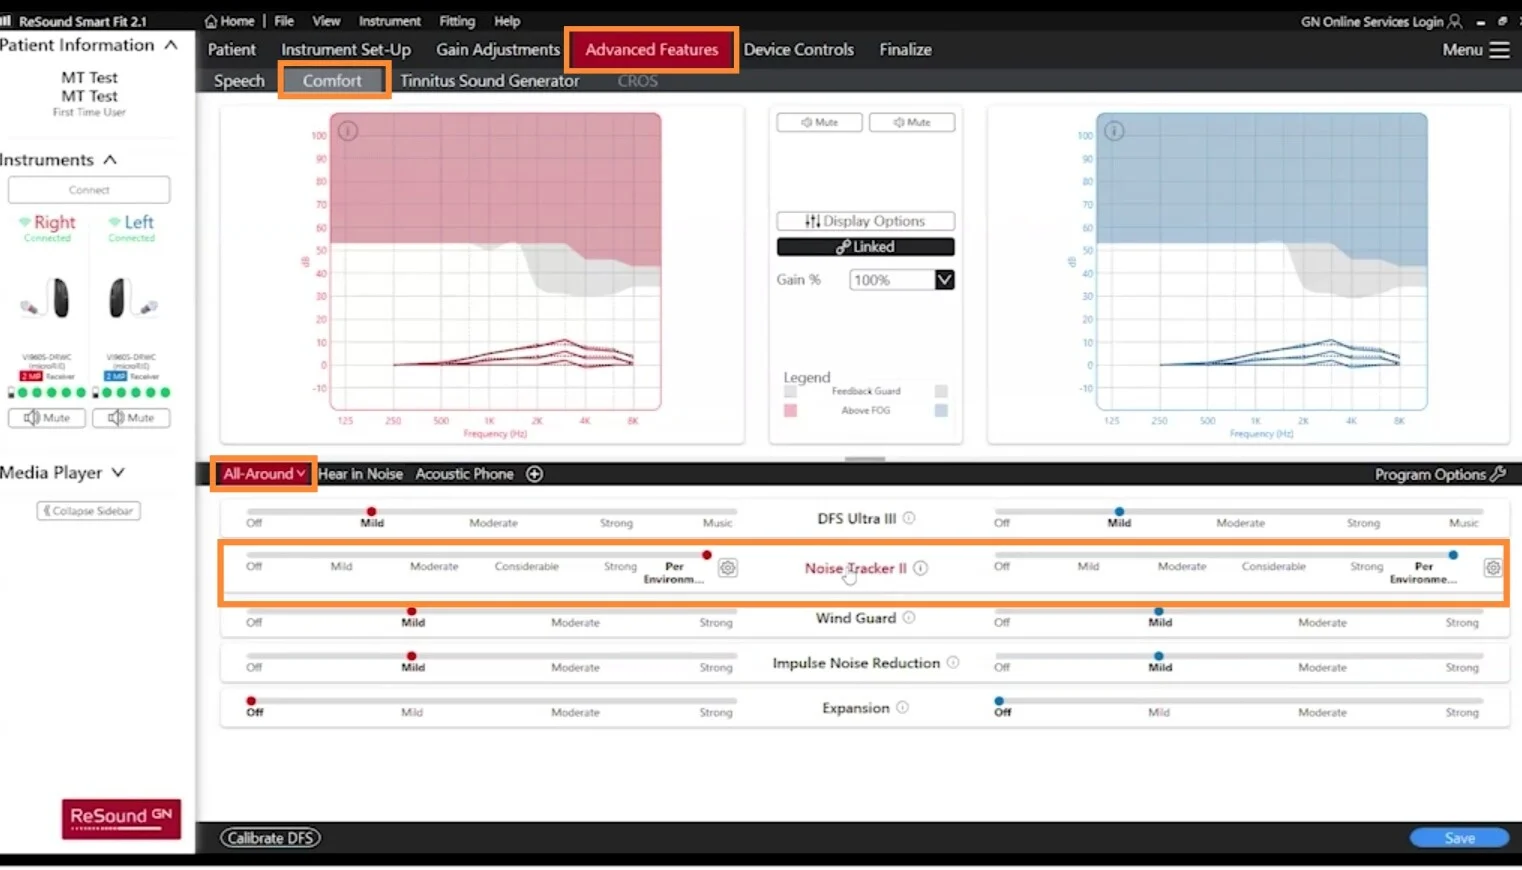Mute the Left instrument in the sidebar
Image resolution: width=1522 pixels, height=870 pixels.
(131, 418)
